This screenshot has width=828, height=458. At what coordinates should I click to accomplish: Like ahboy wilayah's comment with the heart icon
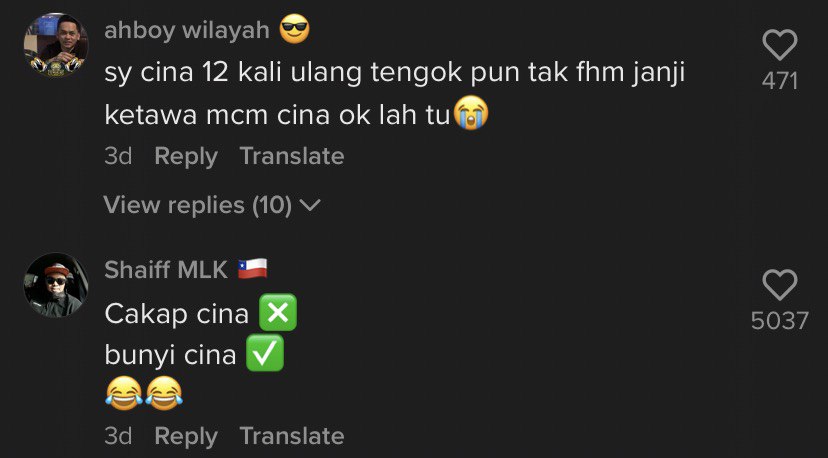tap(779, 45)
